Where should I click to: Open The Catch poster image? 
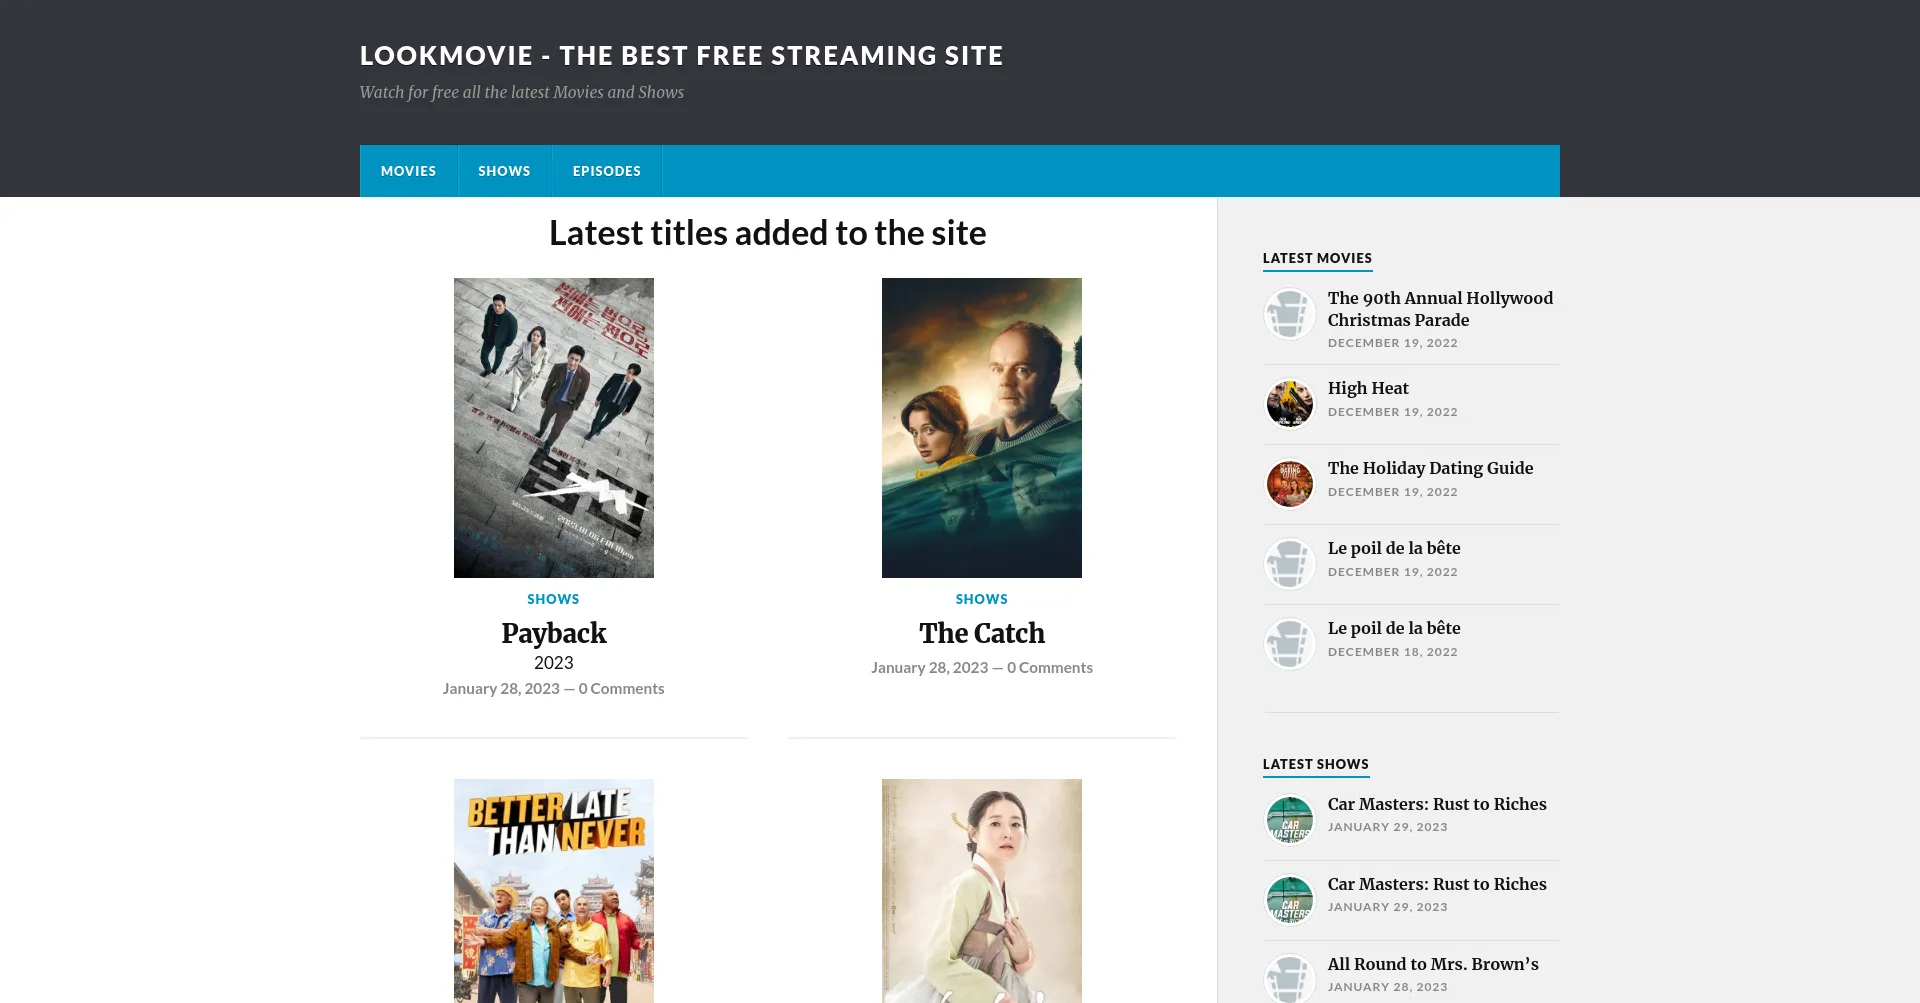(982, 428)
